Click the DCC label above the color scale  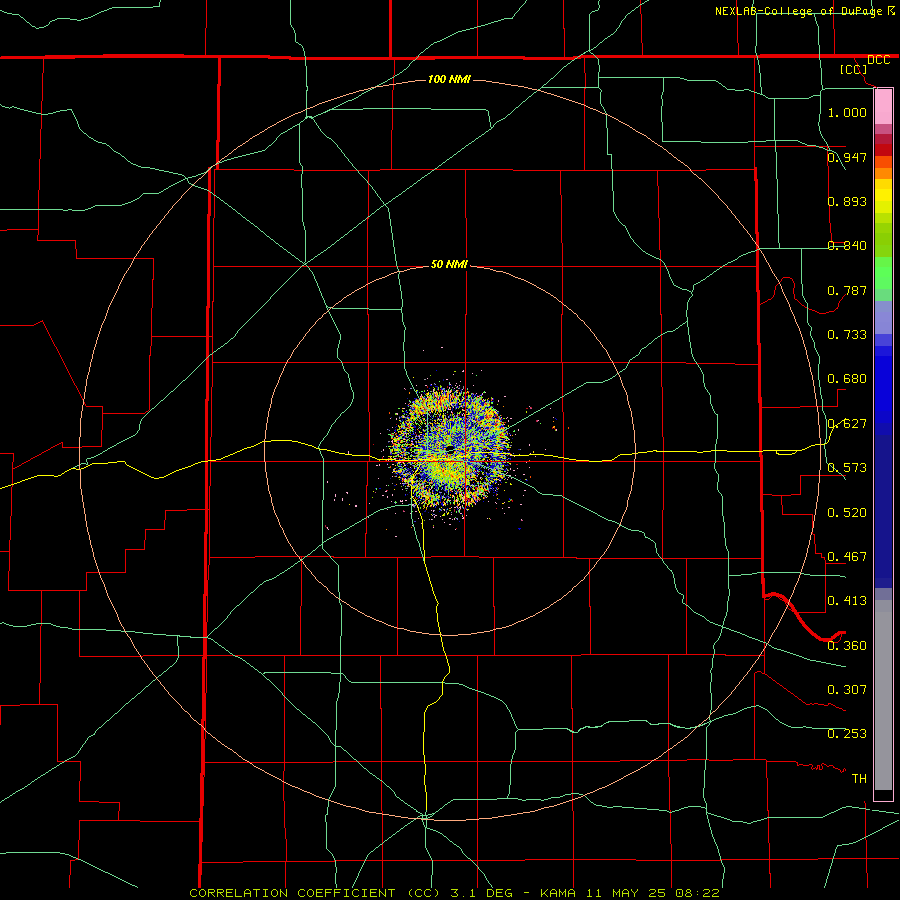point(878,60)
